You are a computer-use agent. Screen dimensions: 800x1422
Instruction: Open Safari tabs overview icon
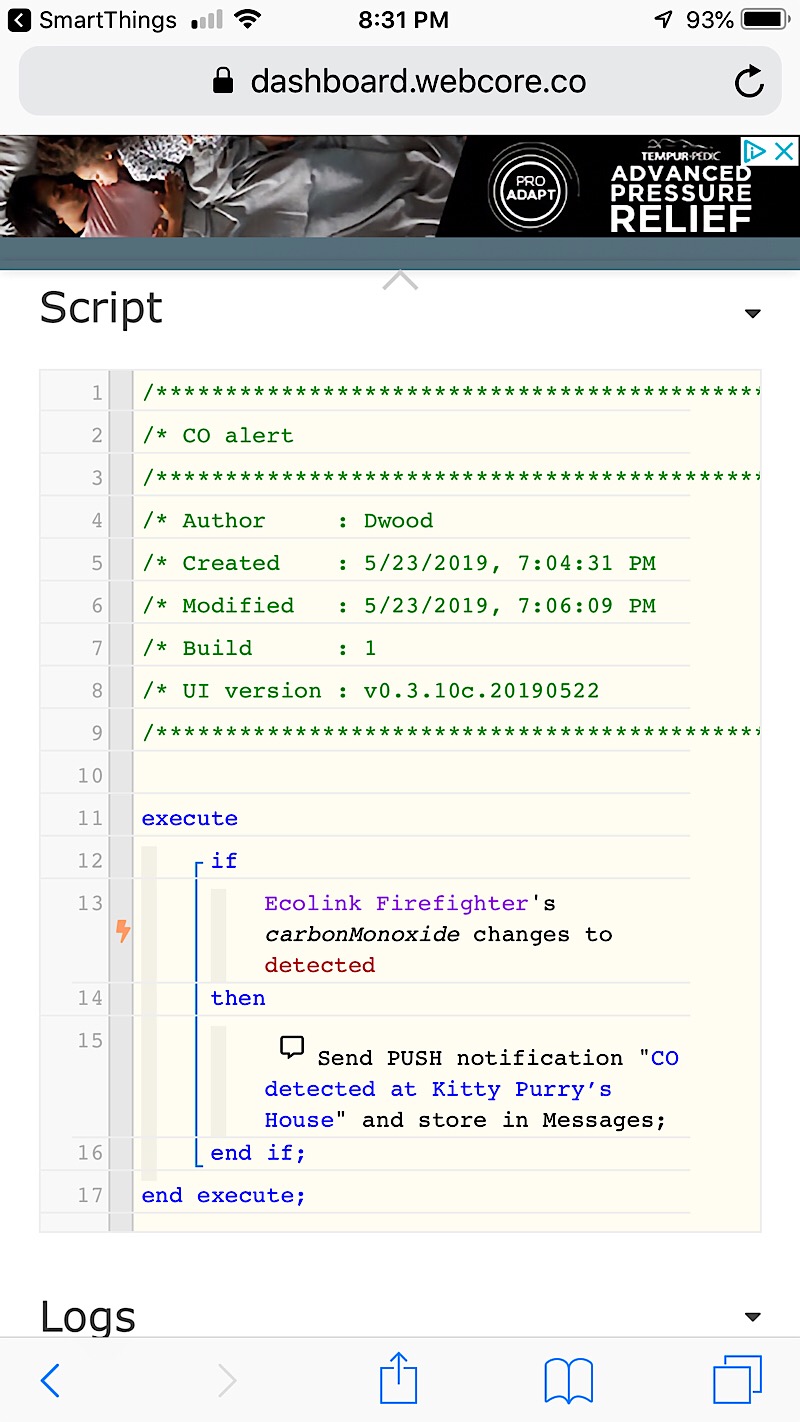coord(737,1380)
